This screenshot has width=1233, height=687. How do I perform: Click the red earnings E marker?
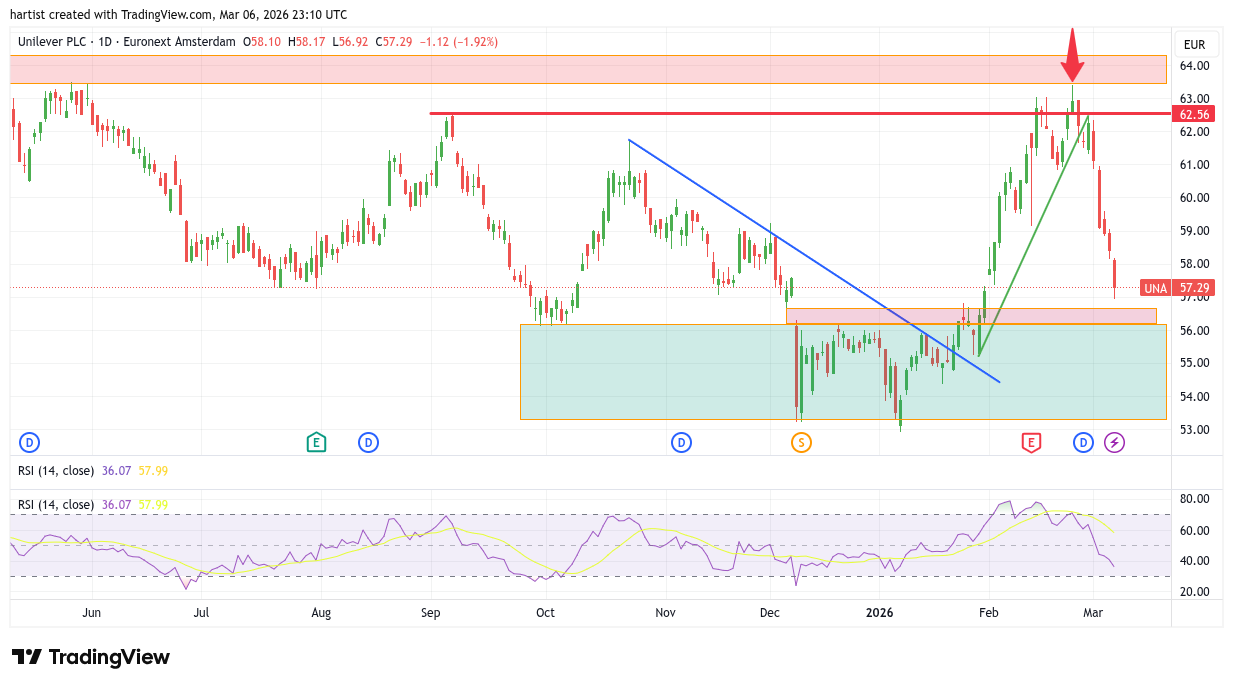tap(1030, 442)
